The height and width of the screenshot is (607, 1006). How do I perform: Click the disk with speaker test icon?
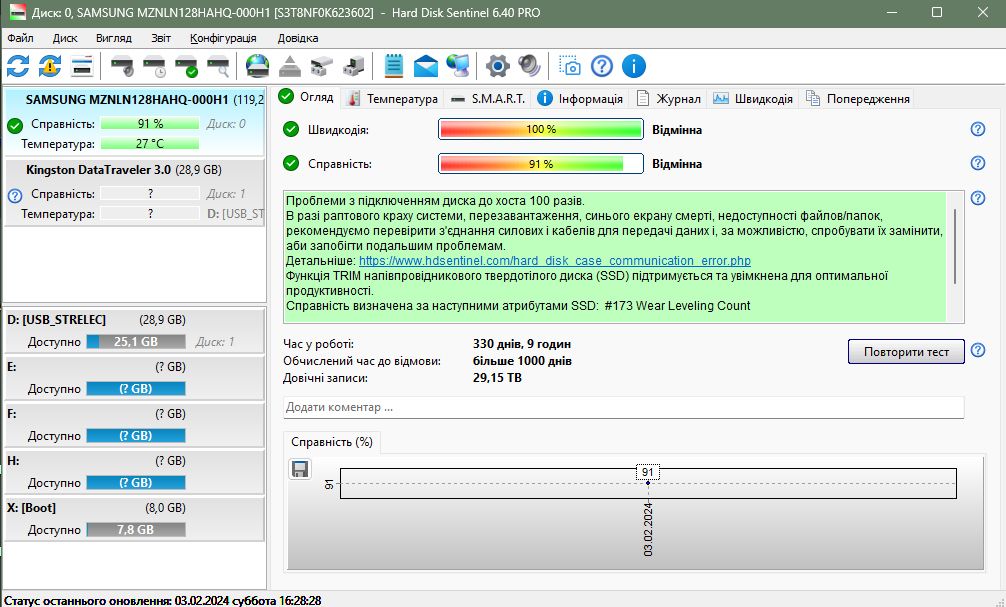[x=122, y=66]
